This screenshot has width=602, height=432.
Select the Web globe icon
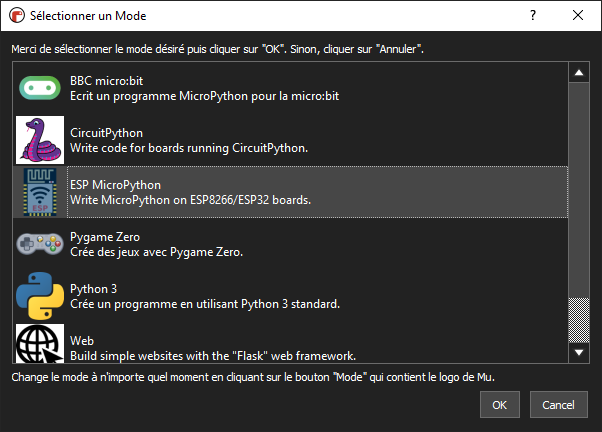[x=40, y=343]
